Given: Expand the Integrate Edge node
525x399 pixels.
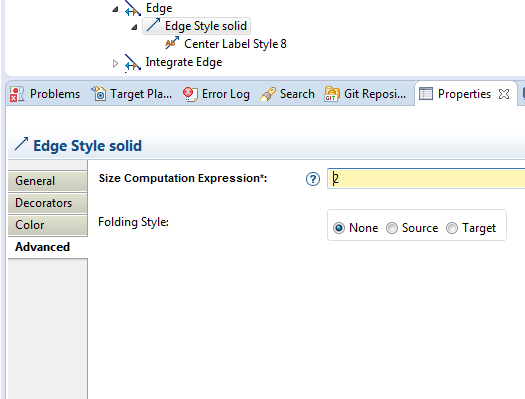Looking at the screenshot, I should tap(116, 63).
